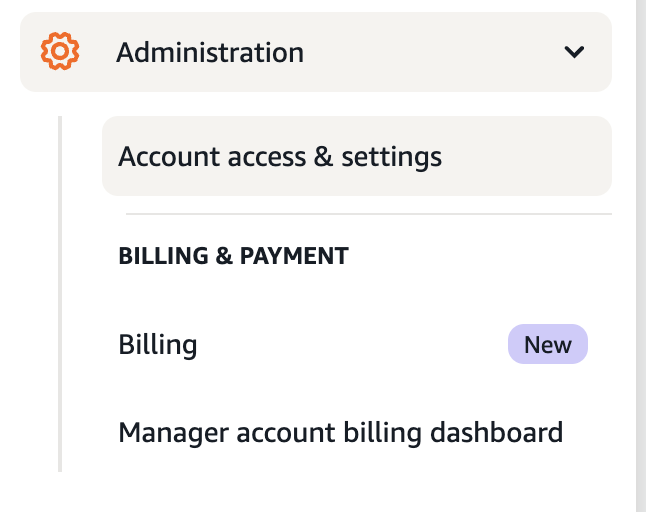Click the divider line below Account access & settings
Screen dimensions: 646x512
point(368,214)
